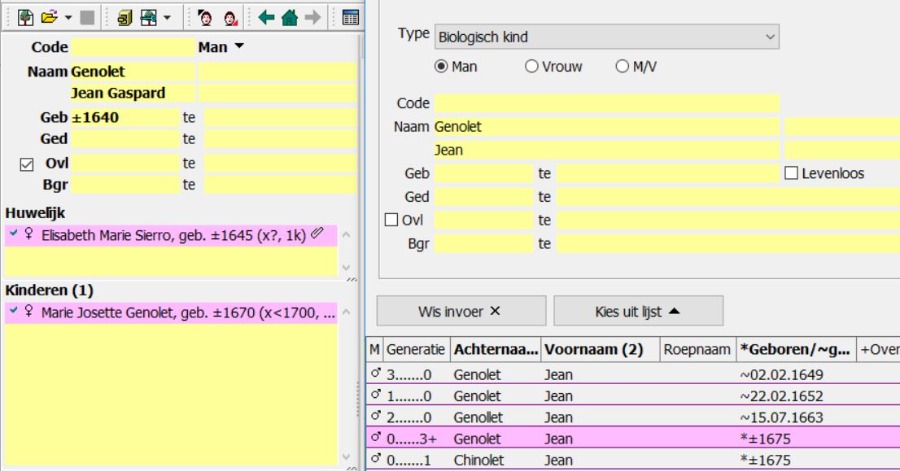Select the M/V radio button
Viewport: 900px width, 471px height.
(622, 67)
